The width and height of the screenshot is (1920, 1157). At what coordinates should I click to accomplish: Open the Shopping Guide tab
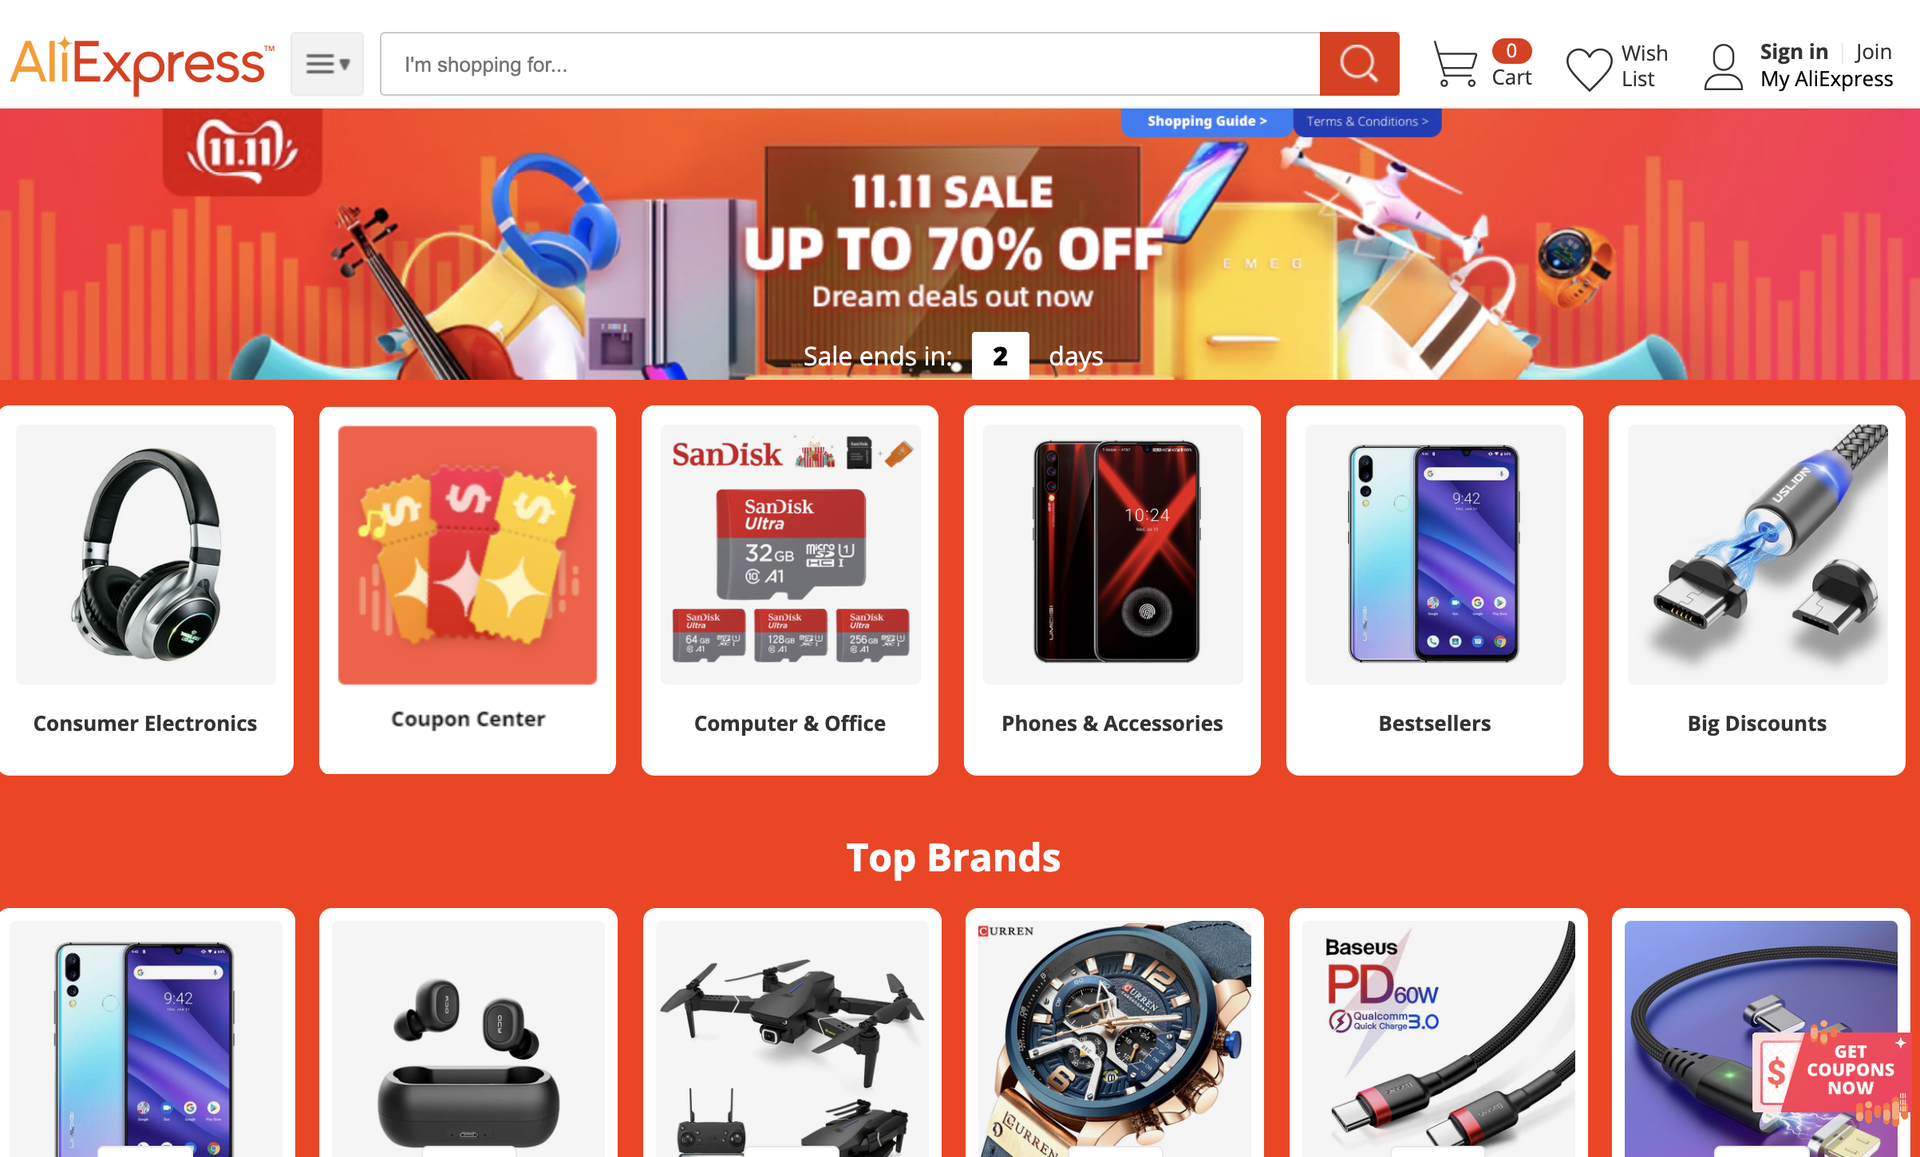point(1206,121)
